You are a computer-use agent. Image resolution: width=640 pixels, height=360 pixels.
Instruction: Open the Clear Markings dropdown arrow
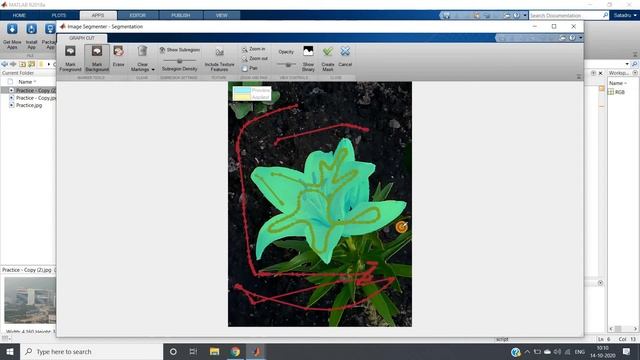coord(153,70)
